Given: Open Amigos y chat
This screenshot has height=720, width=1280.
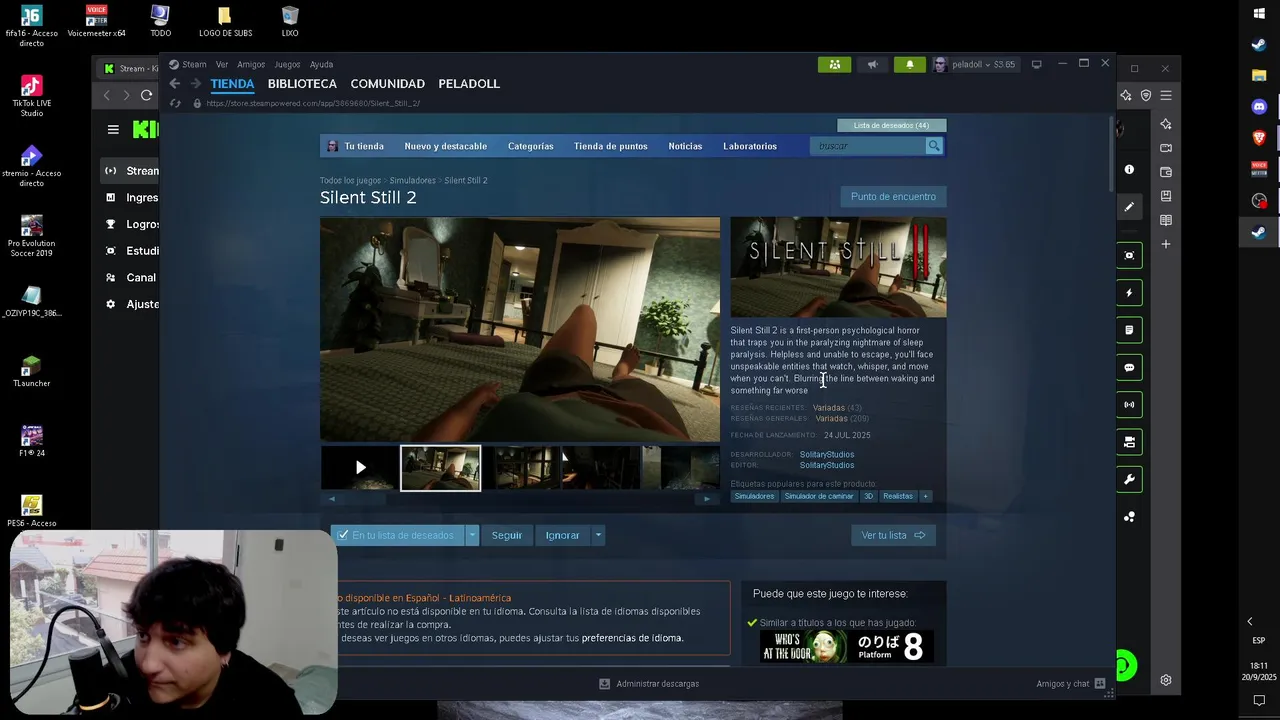Looking at the screenshot, I should click(x=1070, y=684).
